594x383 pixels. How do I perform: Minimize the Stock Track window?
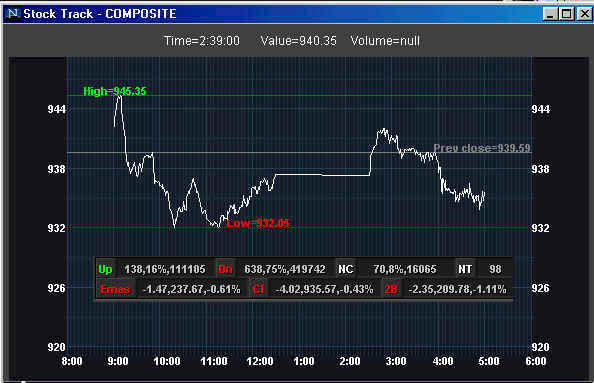tap(550, 14)
